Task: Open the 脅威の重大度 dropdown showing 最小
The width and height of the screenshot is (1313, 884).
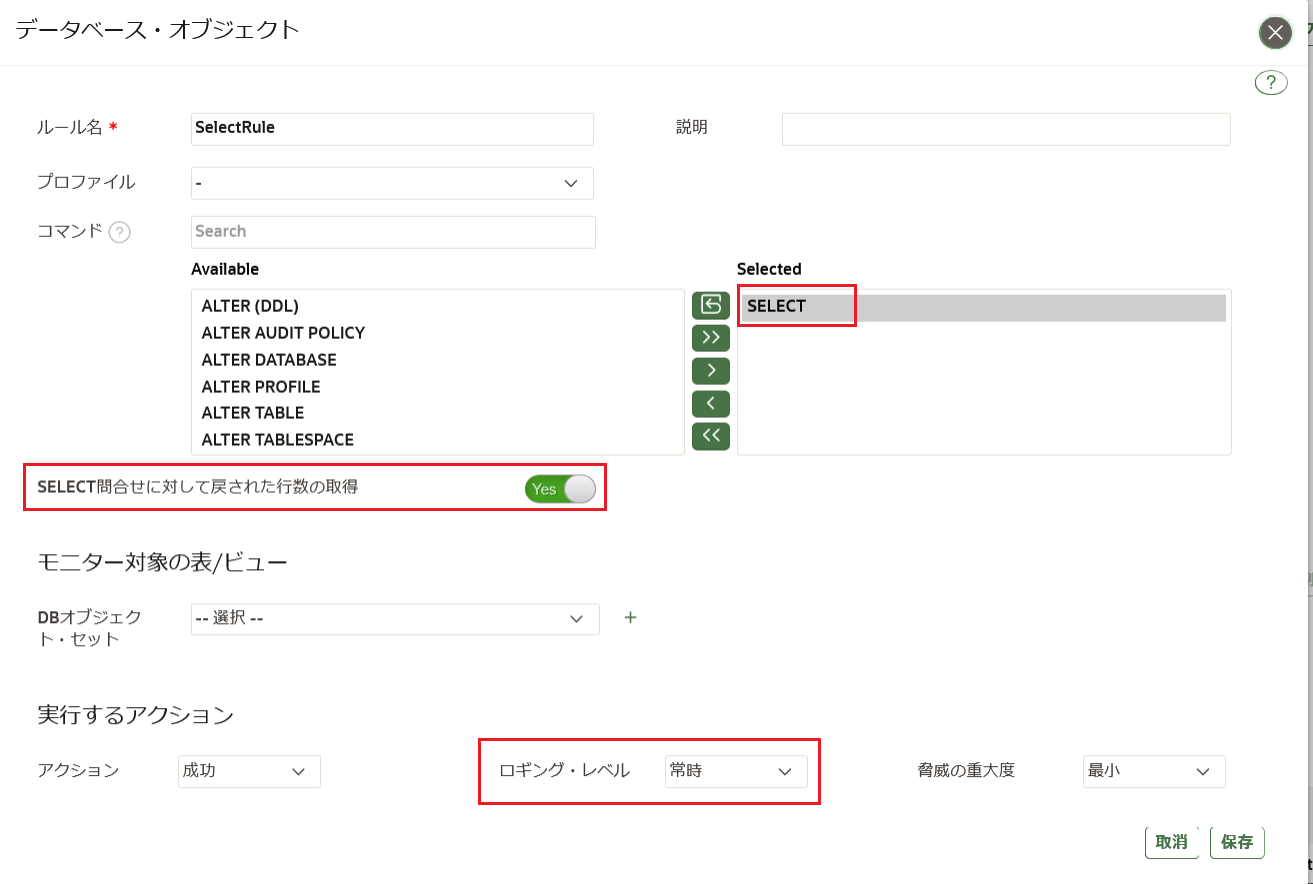Action: [x=1154, y=771]
